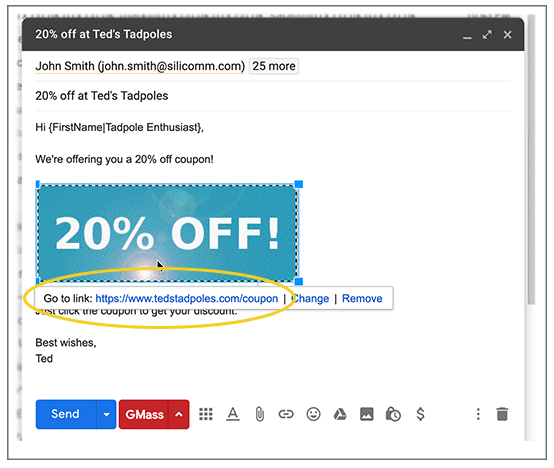The width and height of the screenshot is (554, 468).
Task: Click the blue Send button
Action: click(66, 414)
